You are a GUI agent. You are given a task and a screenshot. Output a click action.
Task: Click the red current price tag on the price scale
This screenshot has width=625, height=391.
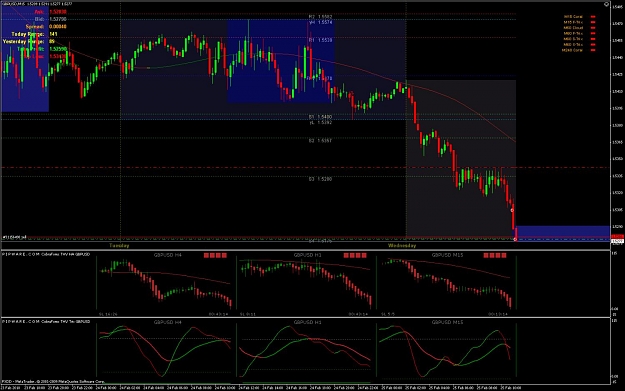click(x=617, y=237)
